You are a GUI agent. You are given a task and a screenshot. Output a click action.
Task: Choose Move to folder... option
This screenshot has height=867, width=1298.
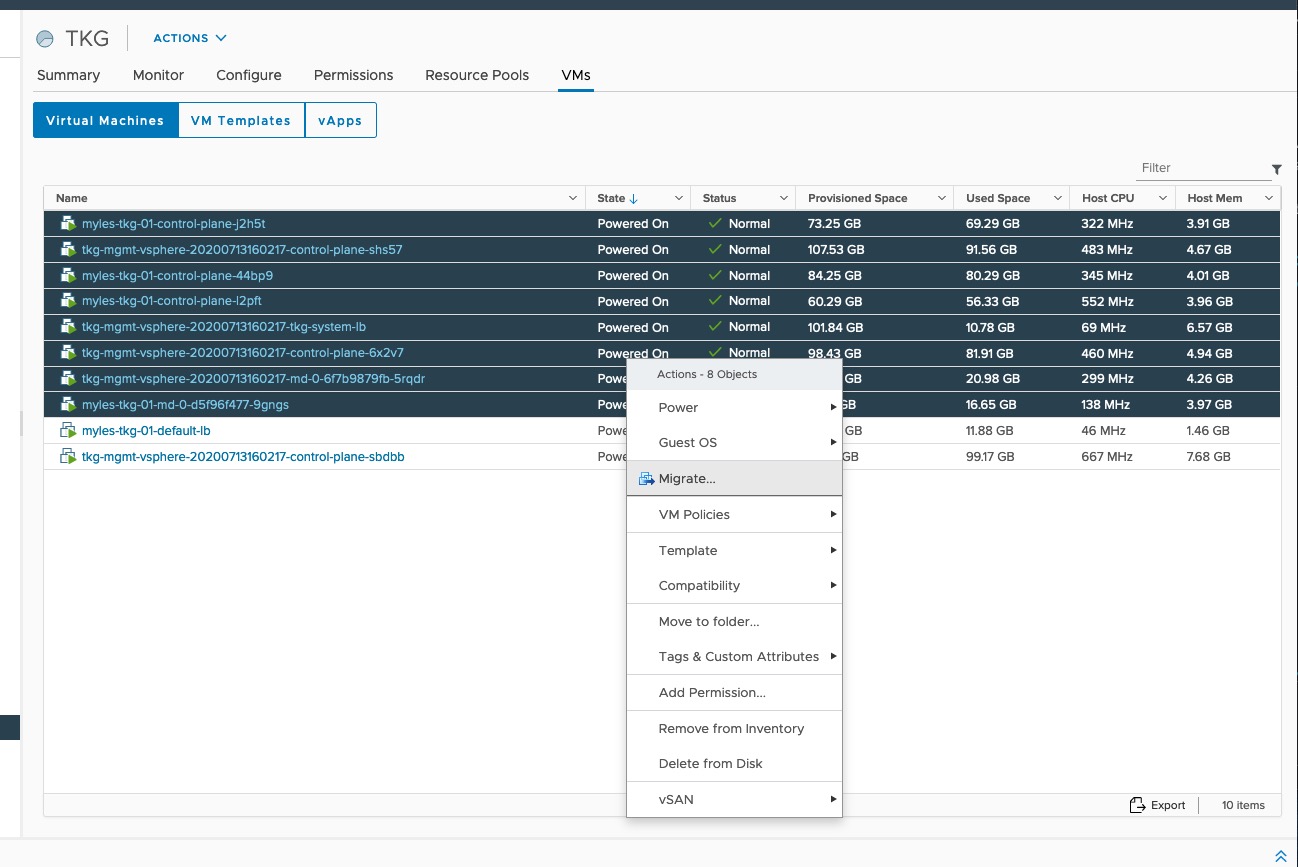coord(734,622)
